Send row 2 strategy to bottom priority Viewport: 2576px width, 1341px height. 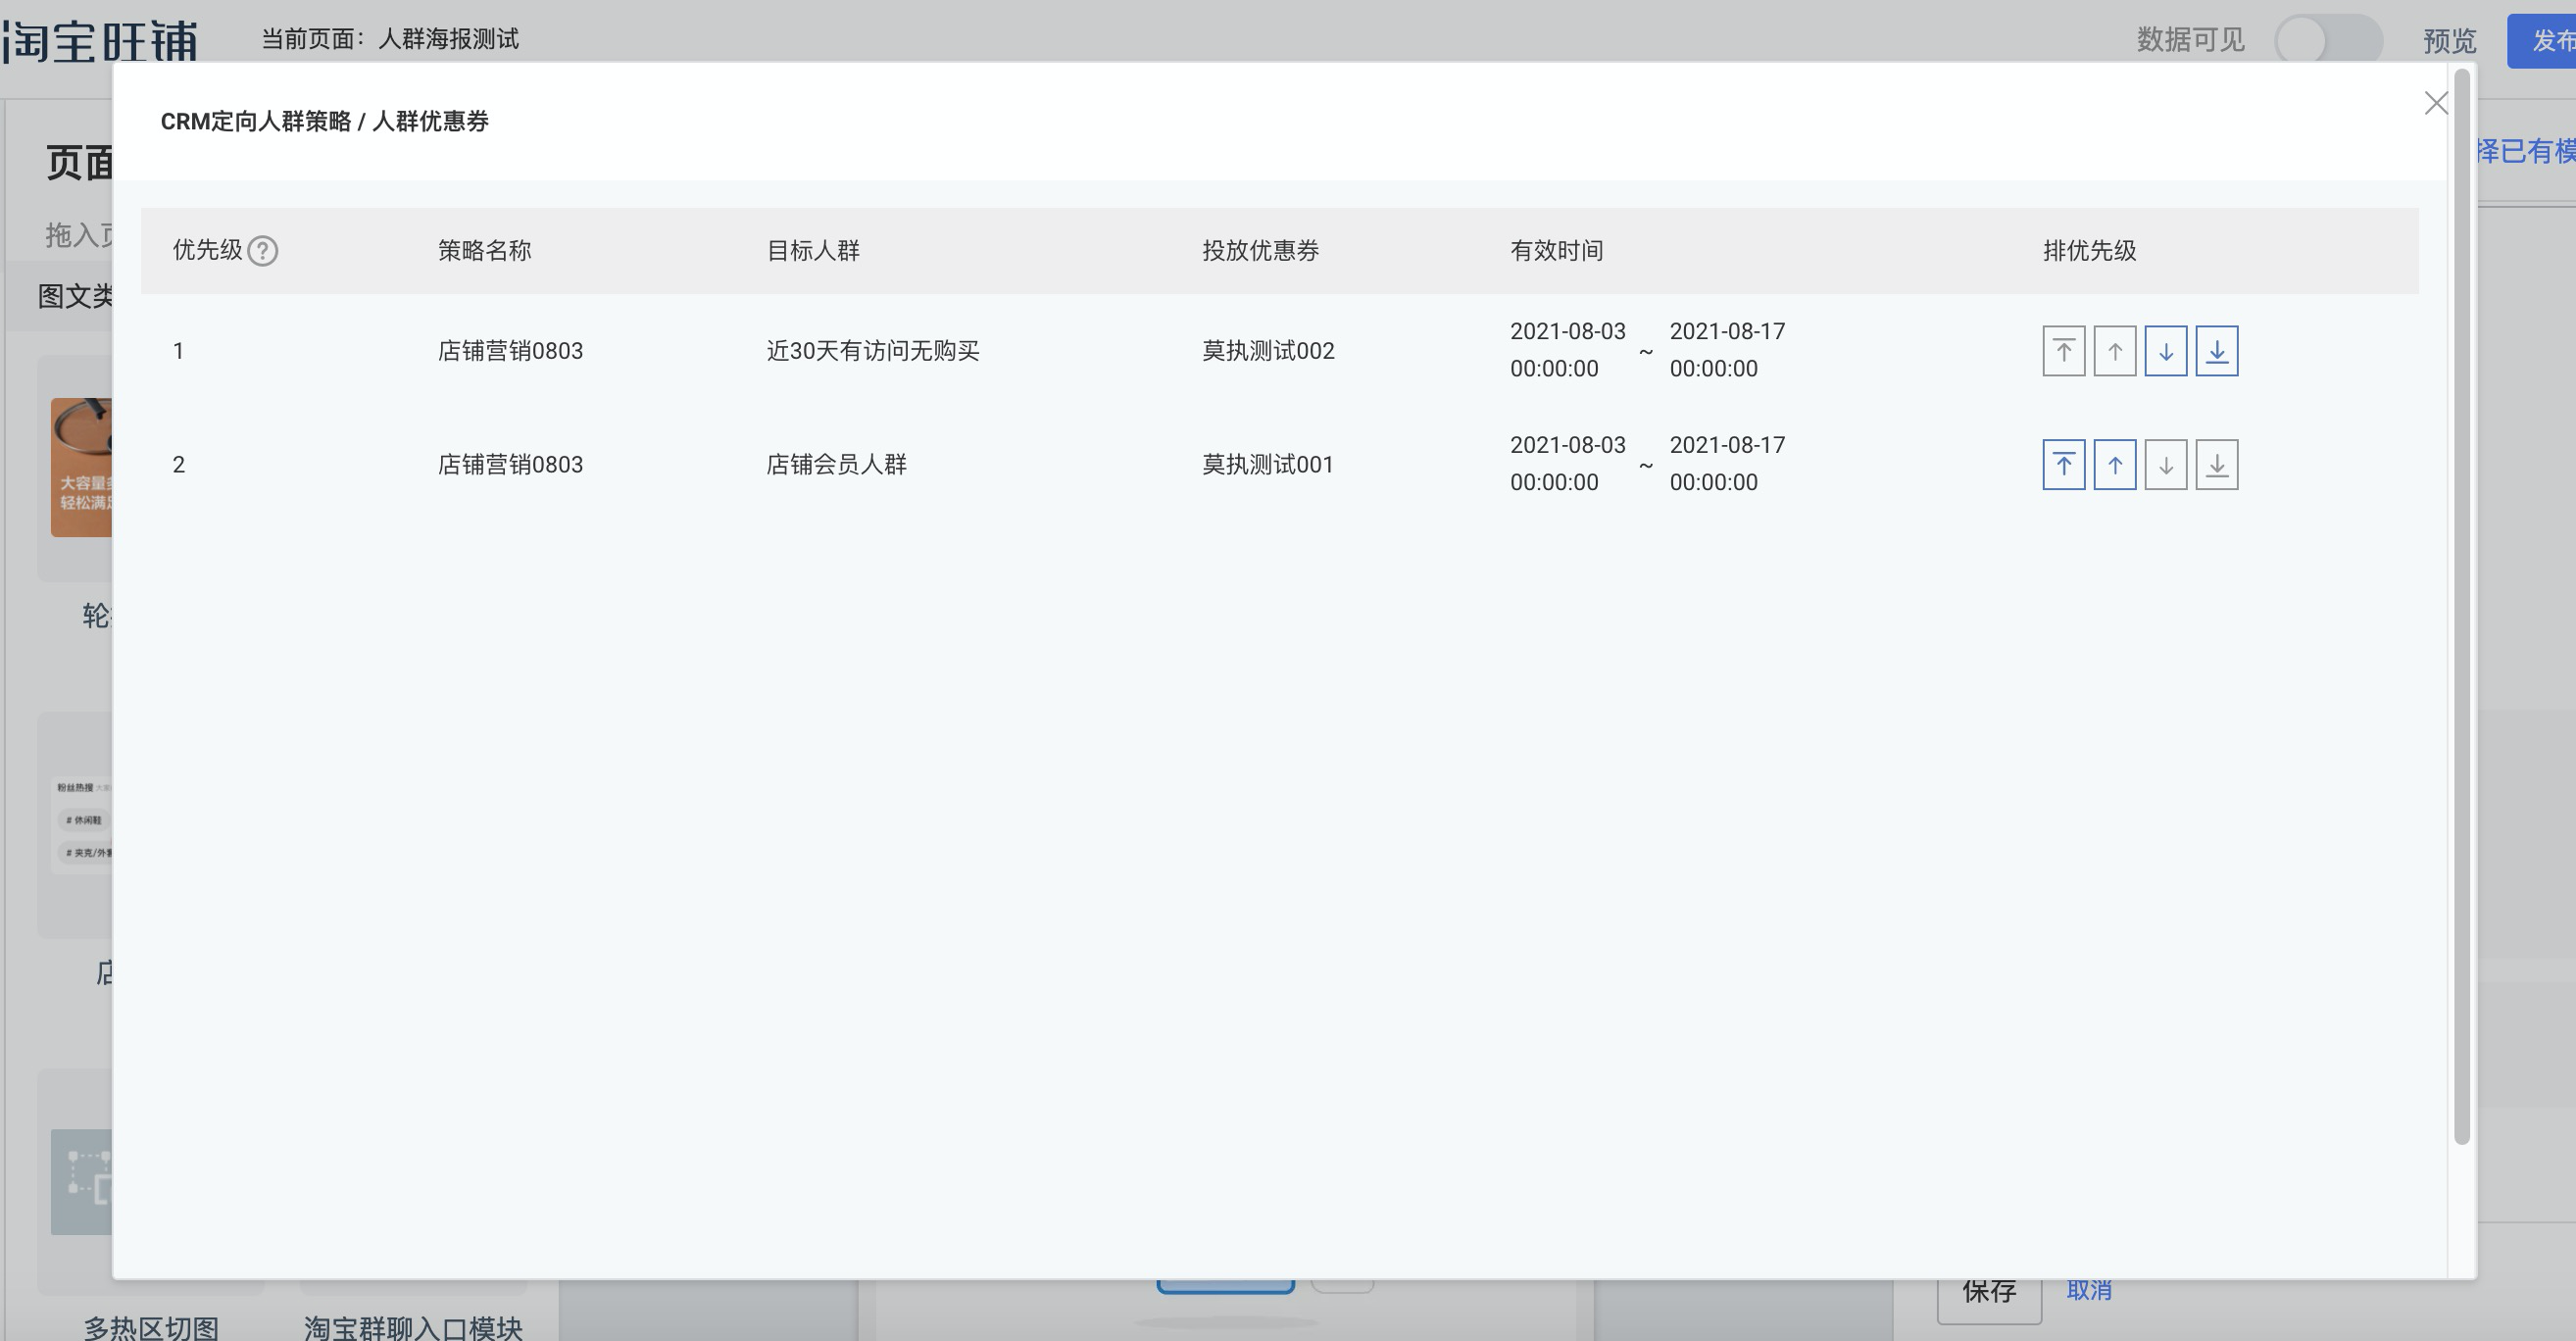tap(2216, 465)
